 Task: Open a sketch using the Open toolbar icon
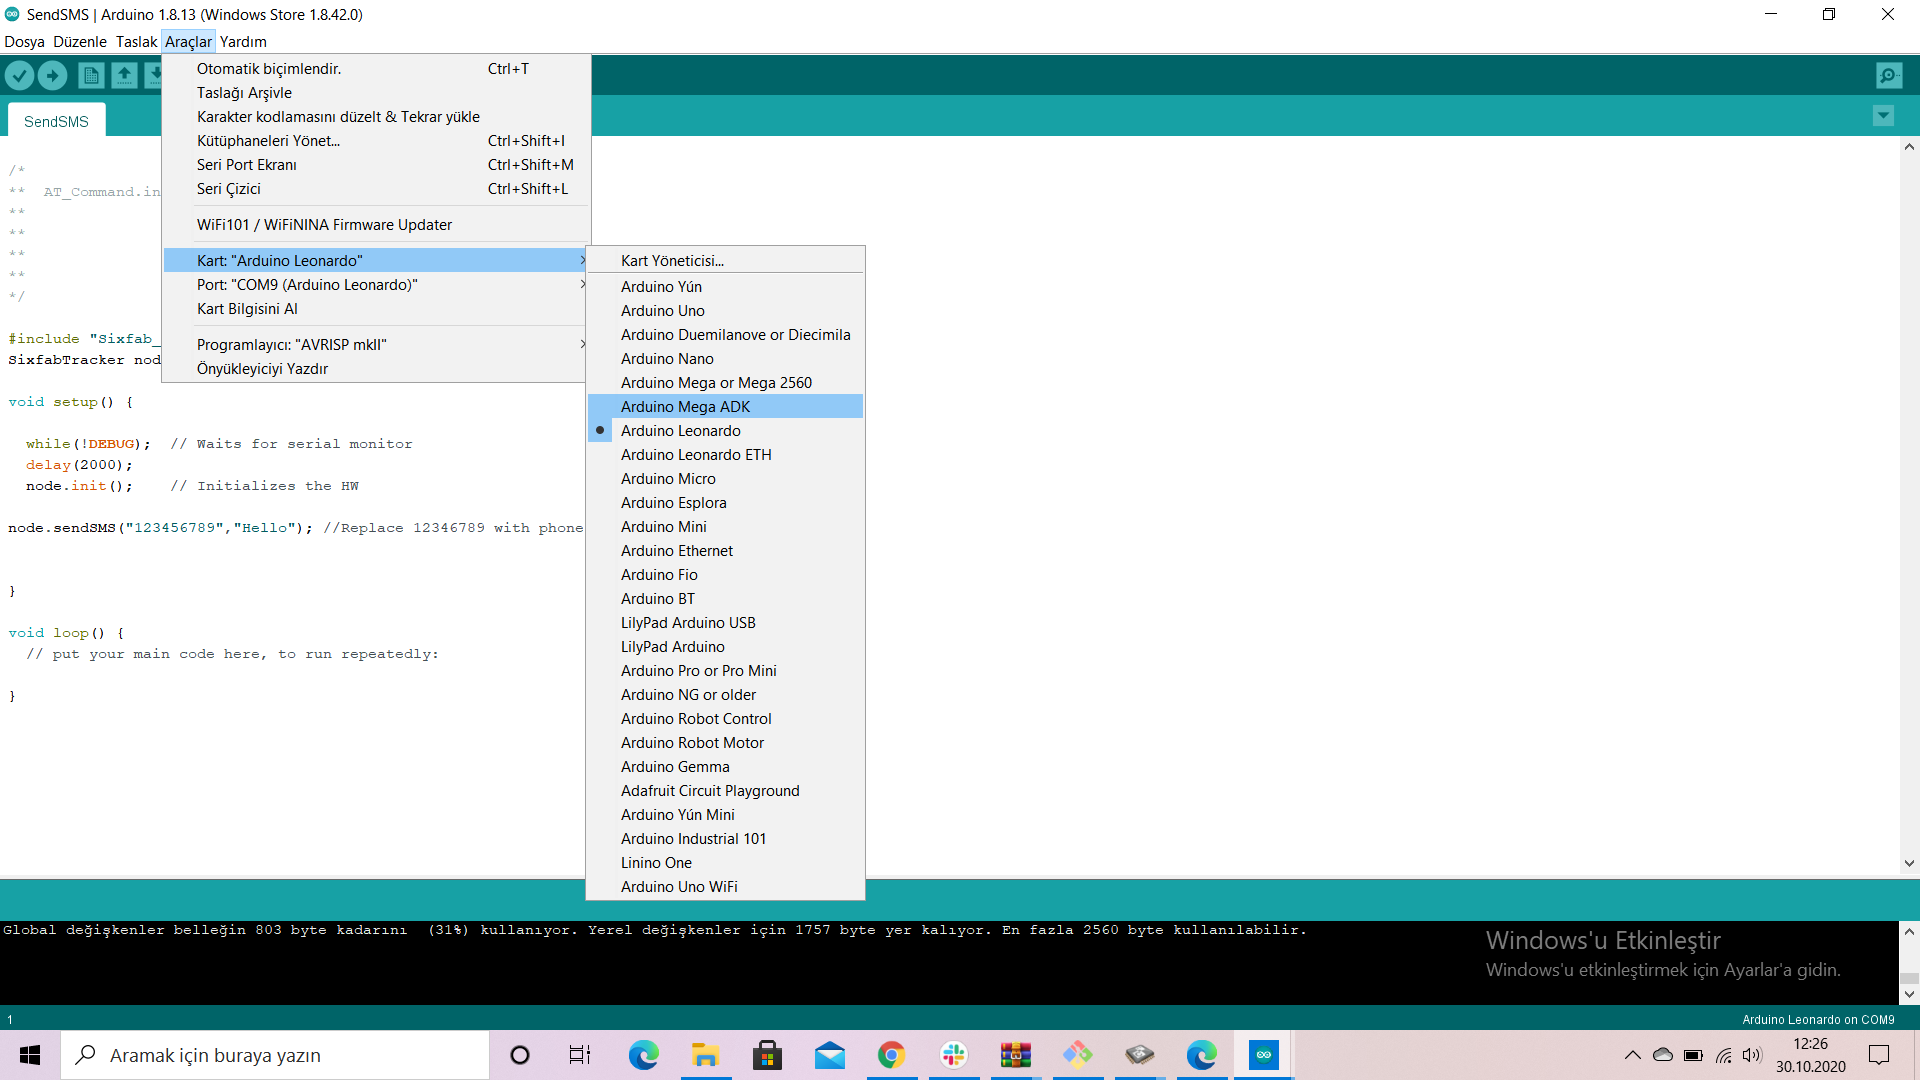point(124,75)
